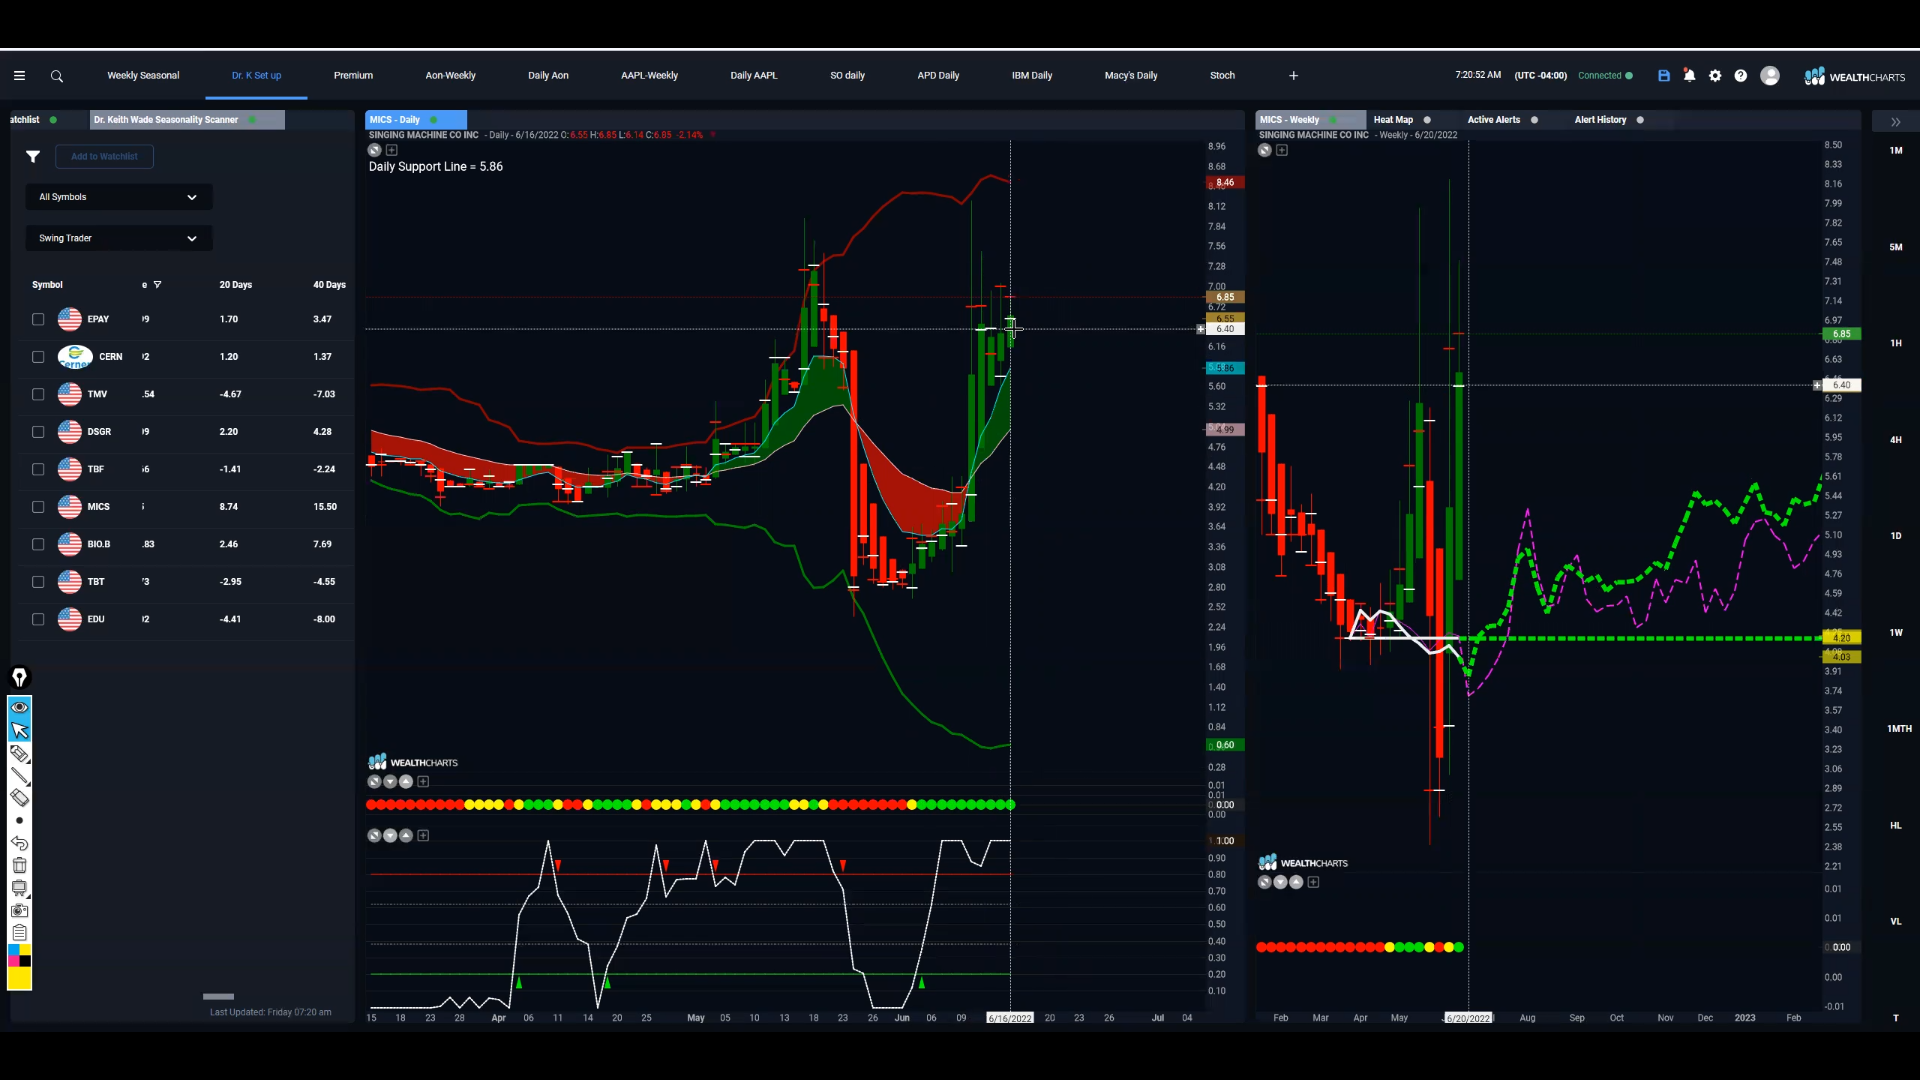Open the notifications bell icon
Screen dimensions: 1920x1080
pyautogui.click(x=1689, y=76)
